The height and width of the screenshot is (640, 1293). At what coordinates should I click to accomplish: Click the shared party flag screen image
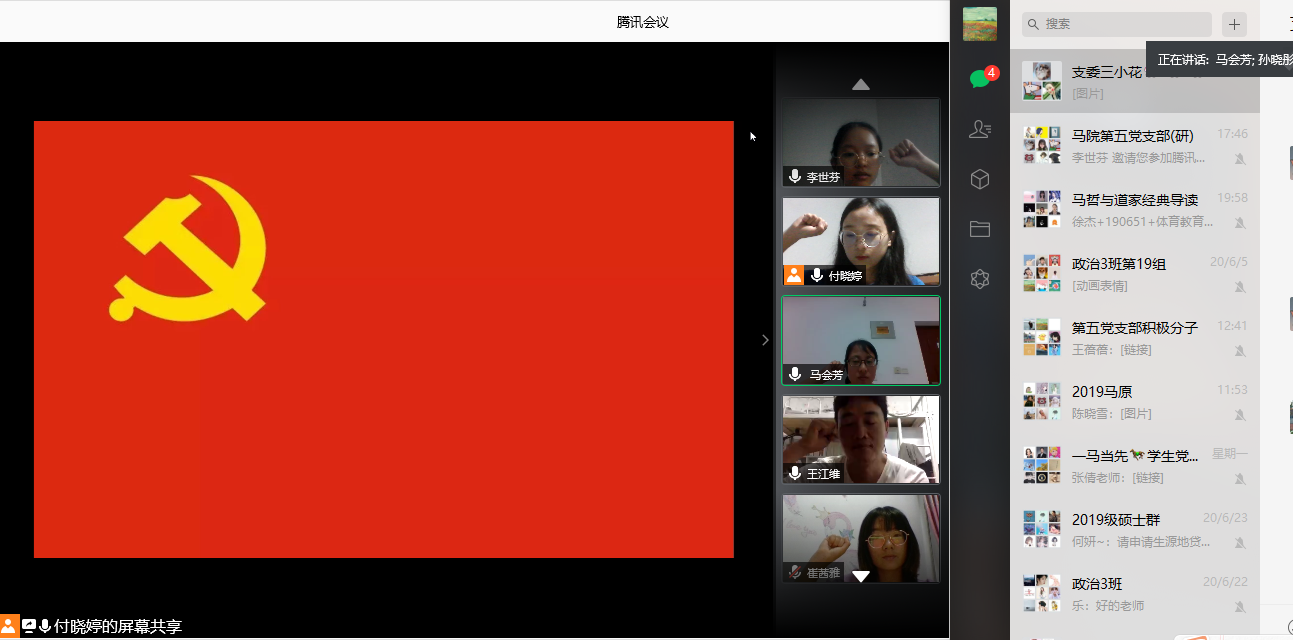[x=384, y=339]
